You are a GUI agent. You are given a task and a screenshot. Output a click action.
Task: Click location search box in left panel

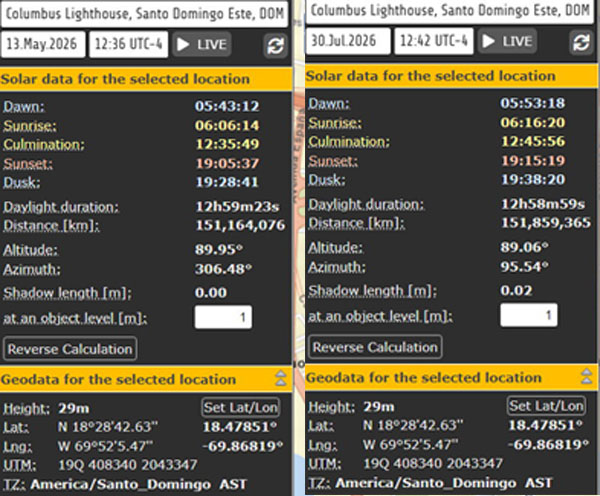(144, 14)
